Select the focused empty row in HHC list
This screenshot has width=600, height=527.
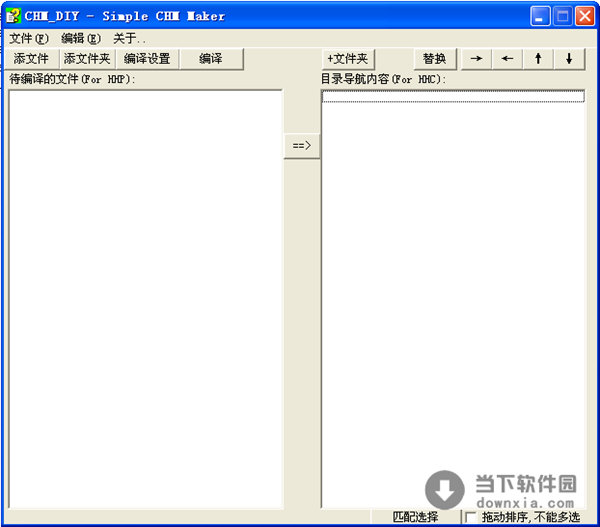(x=453, y=96)
